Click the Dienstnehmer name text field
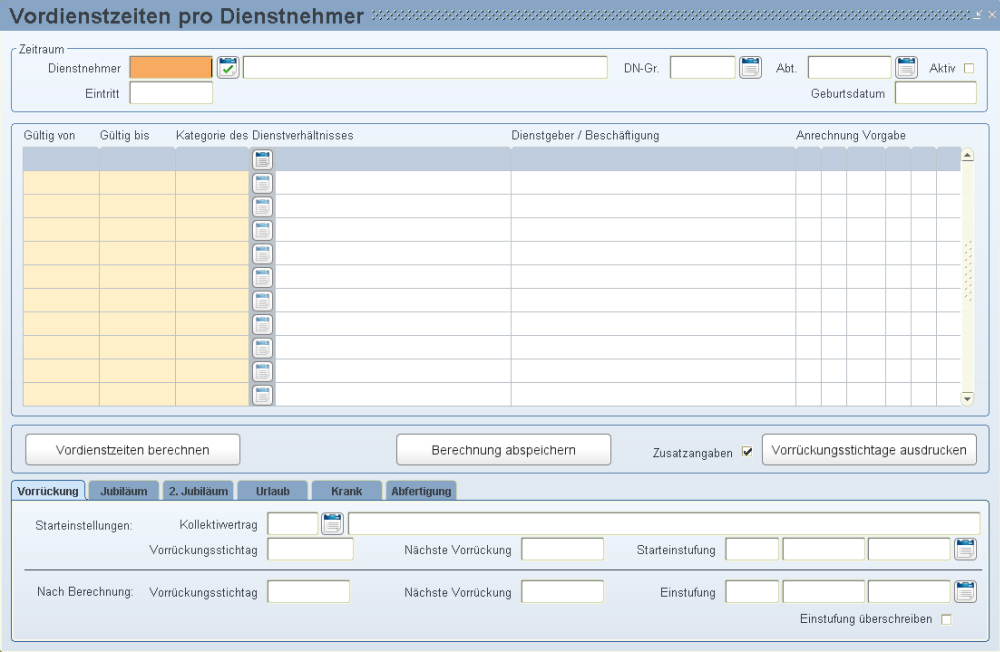This screenshot has height=652, width=1000. click(425, 68)
